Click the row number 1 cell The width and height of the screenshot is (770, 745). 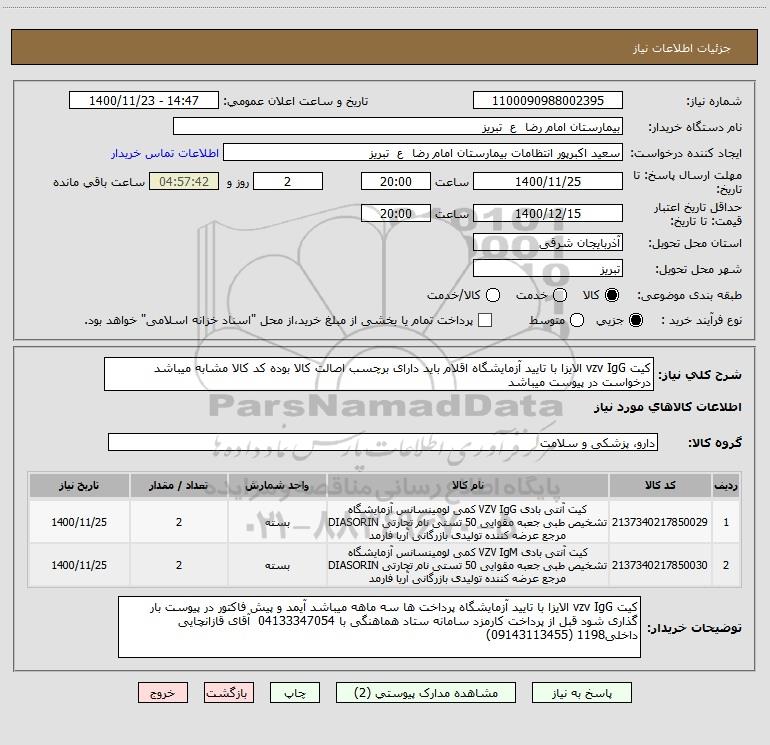[x=726, y=522]
